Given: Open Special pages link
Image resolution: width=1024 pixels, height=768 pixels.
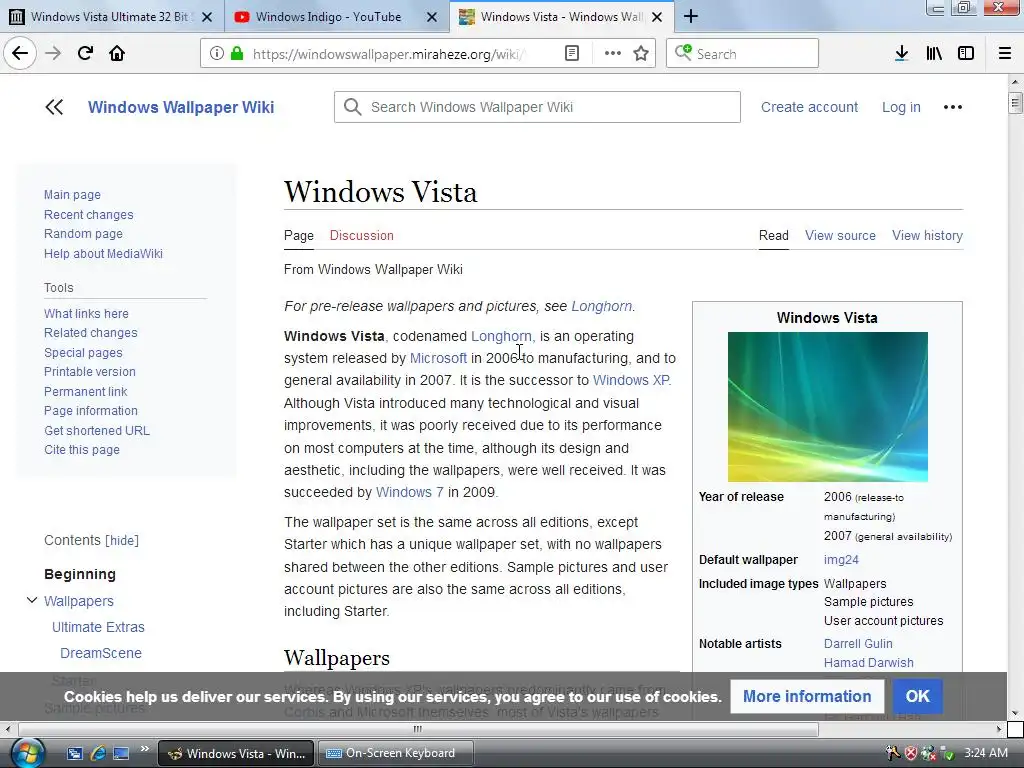Looking at the screenshot, I should coord(83,352).
